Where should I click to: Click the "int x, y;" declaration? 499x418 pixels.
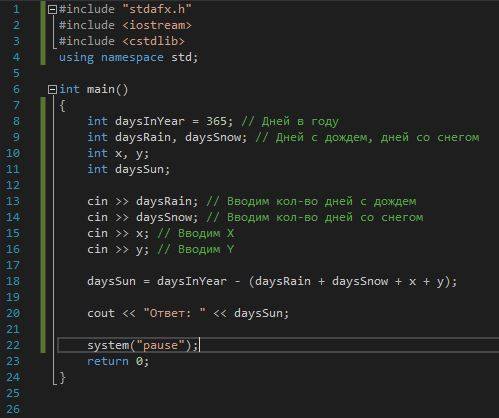(x=118, y=153)
